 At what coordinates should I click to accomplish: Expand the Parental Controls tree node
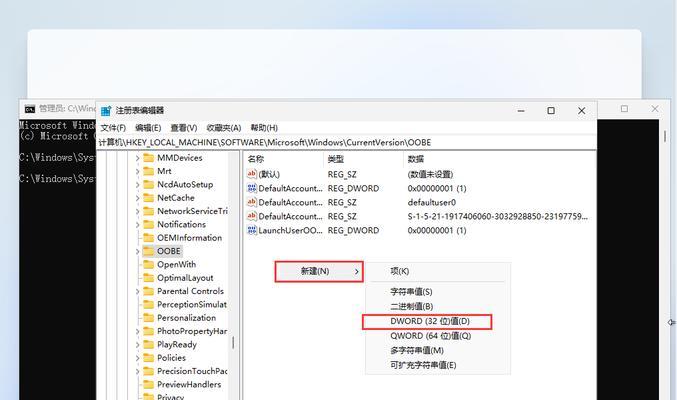(x=137, y=292)
